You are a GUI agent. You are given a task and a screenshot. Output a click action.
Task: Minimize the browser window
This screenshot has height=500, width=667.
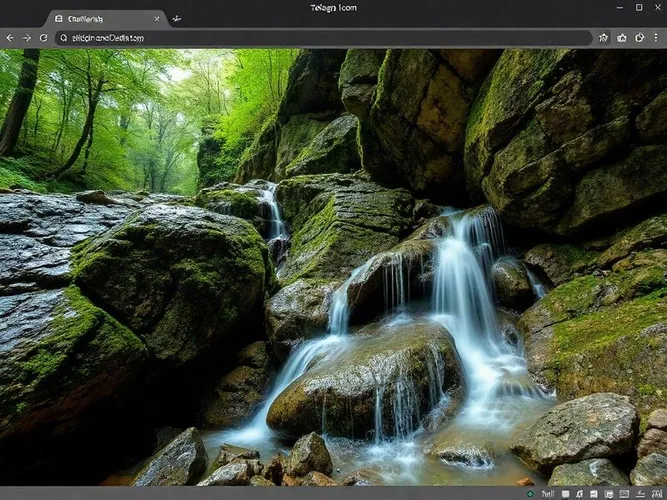pos(620,8)
